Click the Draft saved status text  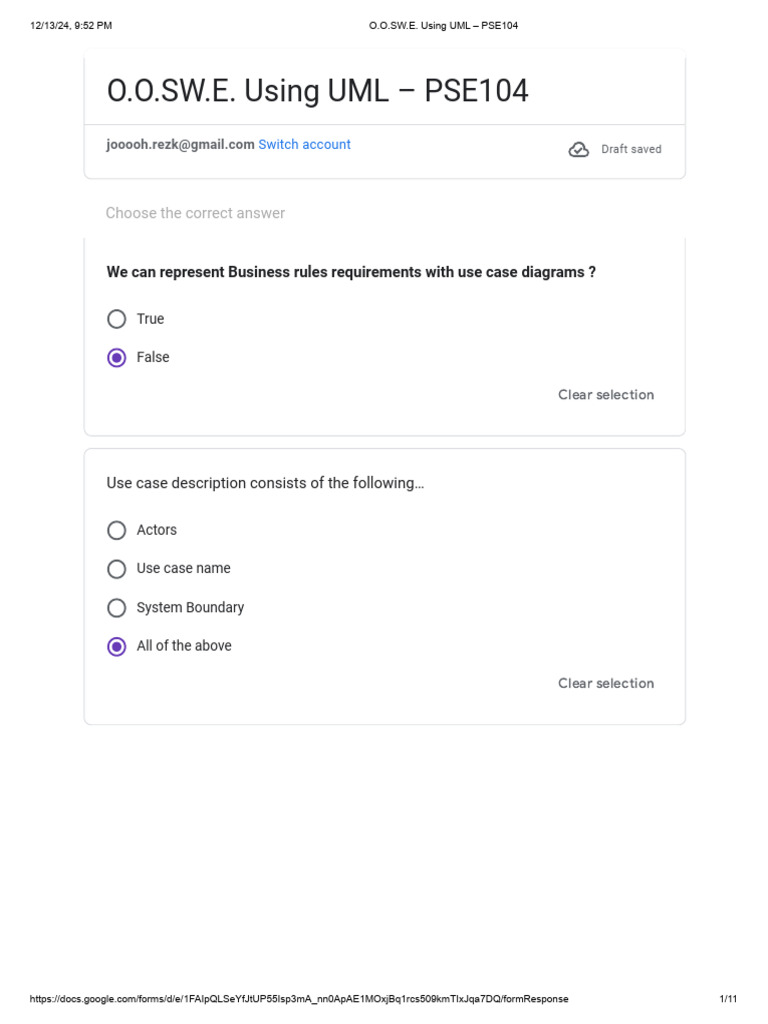(631, 149)
